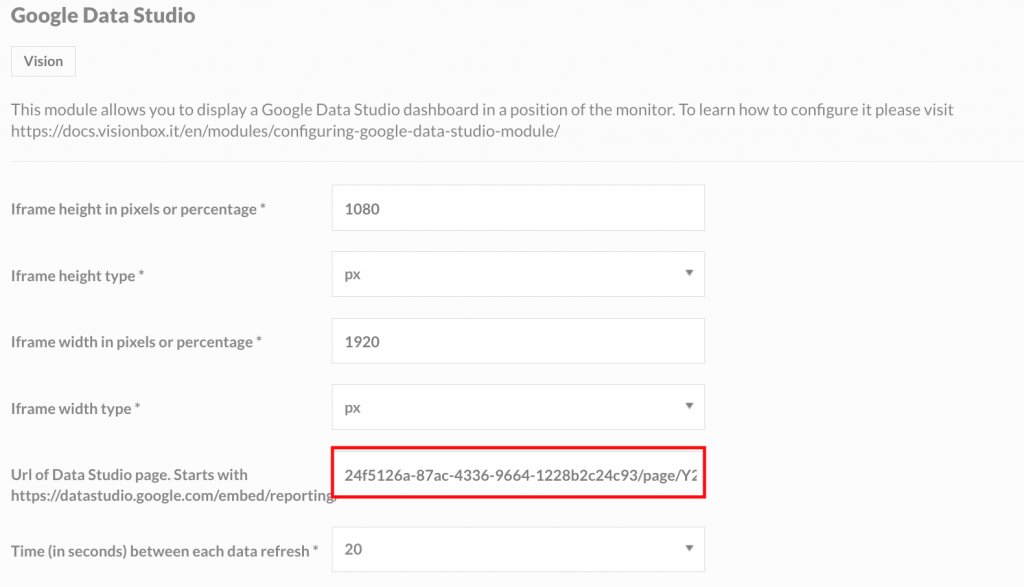This screenshot has height=587, width=1024.
Task: Click the 'Iframe width type' label
Action: 75,409
